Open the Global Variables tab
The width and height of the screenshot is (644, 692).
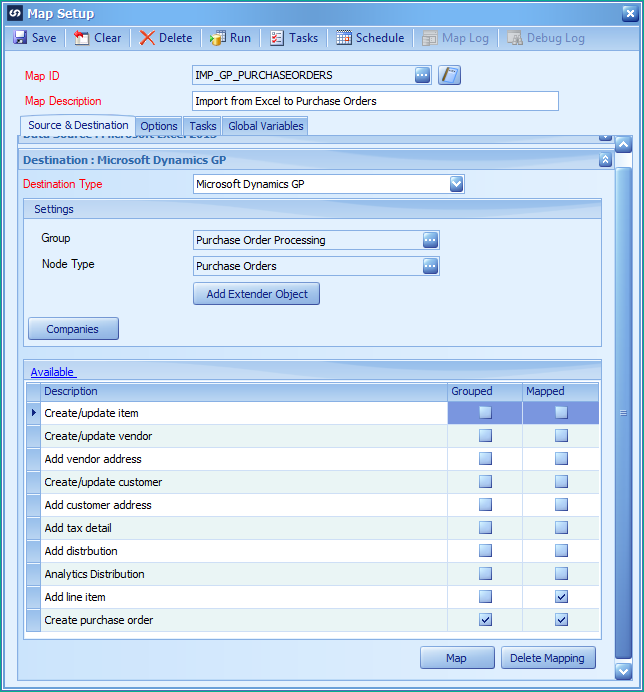266,126
